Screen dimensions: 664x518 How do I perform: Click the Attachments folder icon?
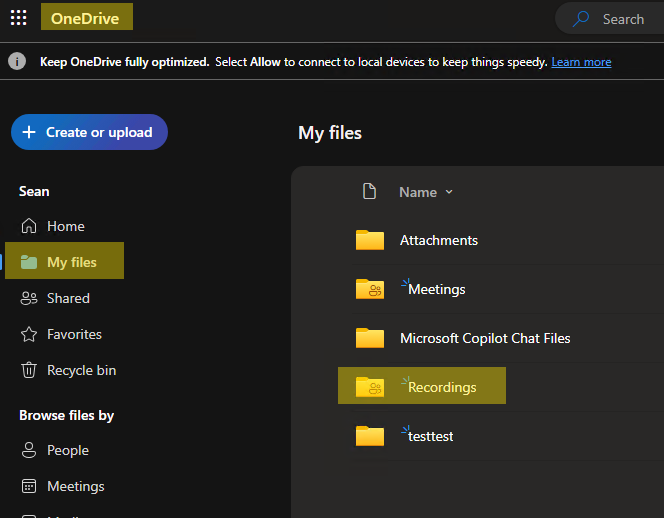pos(370,240)
